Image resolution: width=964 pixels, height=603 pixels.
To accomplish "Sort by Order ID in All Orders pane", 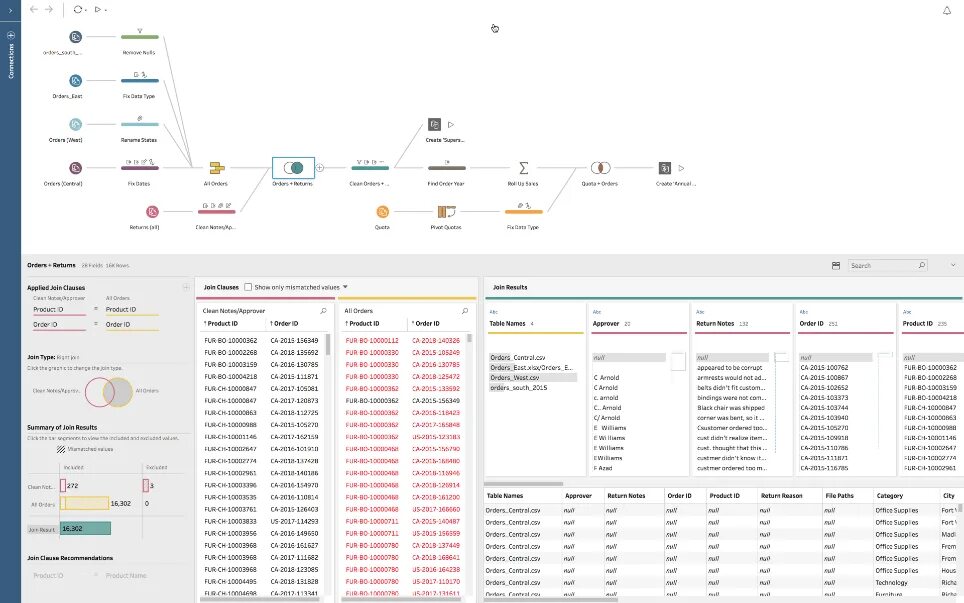I will point(427,323).
